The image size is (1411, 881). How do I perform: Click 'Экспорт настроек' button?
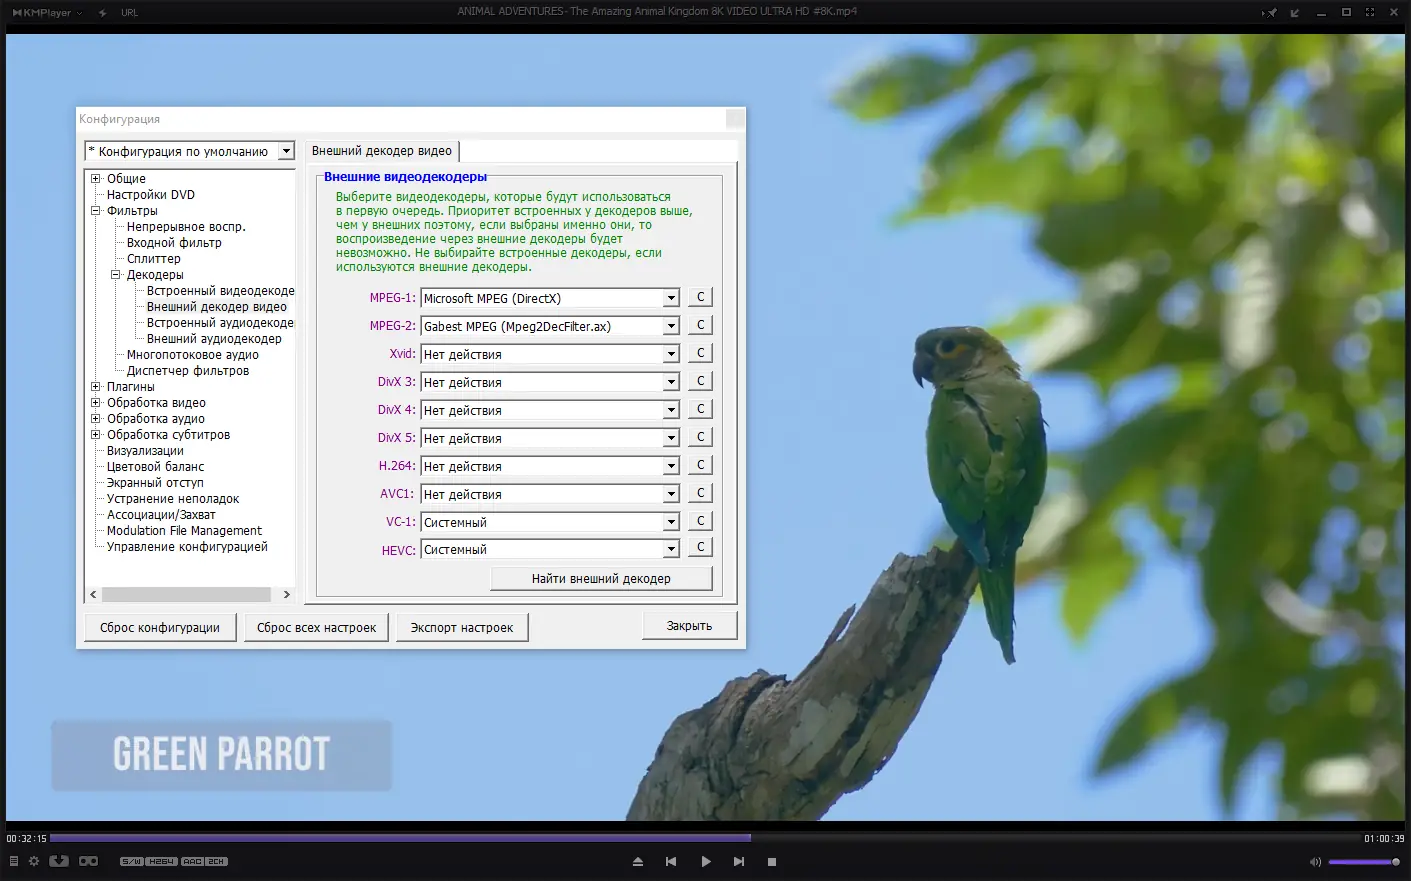click(462, 627)
